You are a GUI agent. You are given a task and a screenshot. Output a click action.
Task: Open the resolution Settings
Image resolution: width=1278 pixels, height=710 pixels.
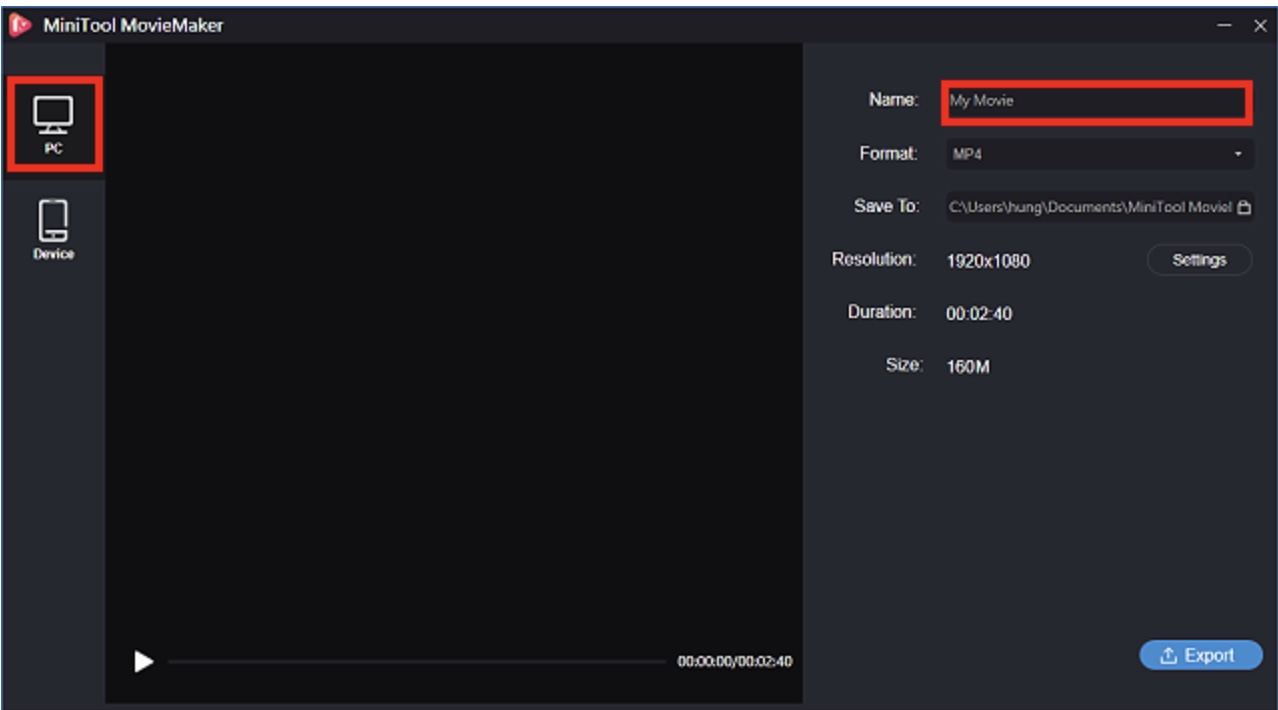tap(1199, 260)
